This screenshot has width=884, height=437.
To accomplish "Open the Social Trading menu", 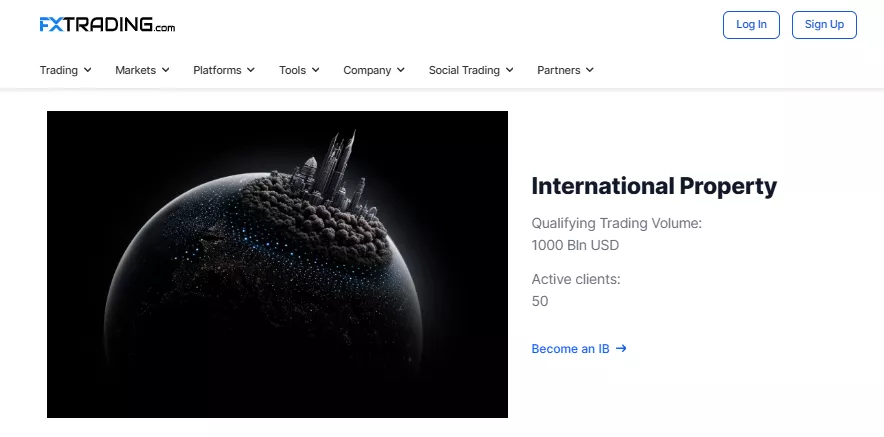I will pos(471,70).
